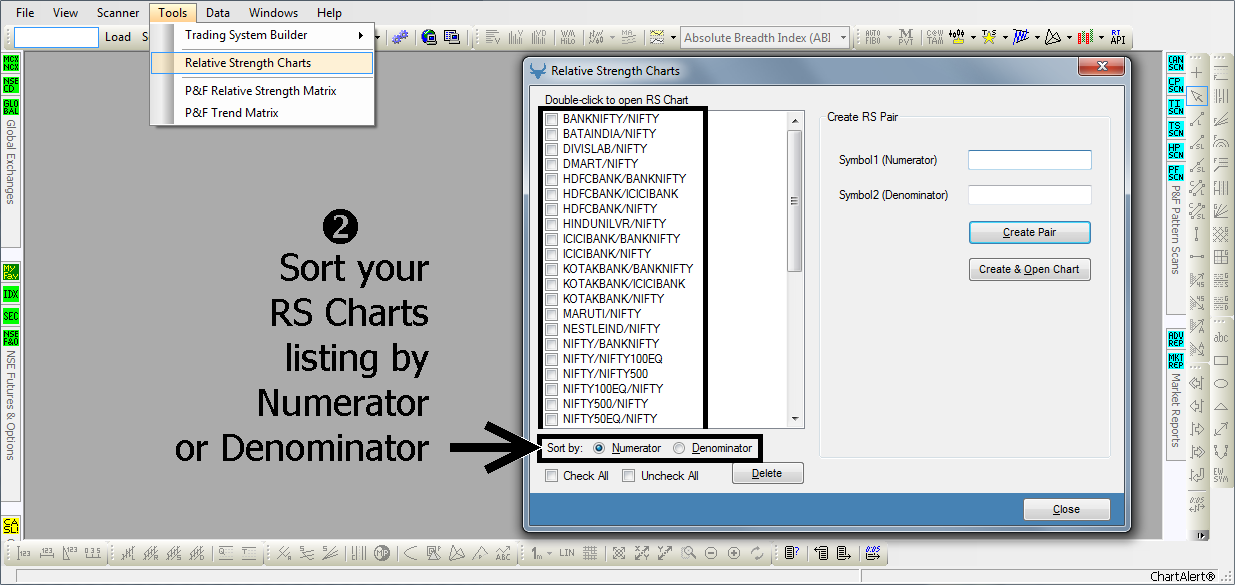Image resolution: width=1235 pixels, height=585 pixels.
Task: Select the rectangle shape drawing tool
Action: (1220, 360)
